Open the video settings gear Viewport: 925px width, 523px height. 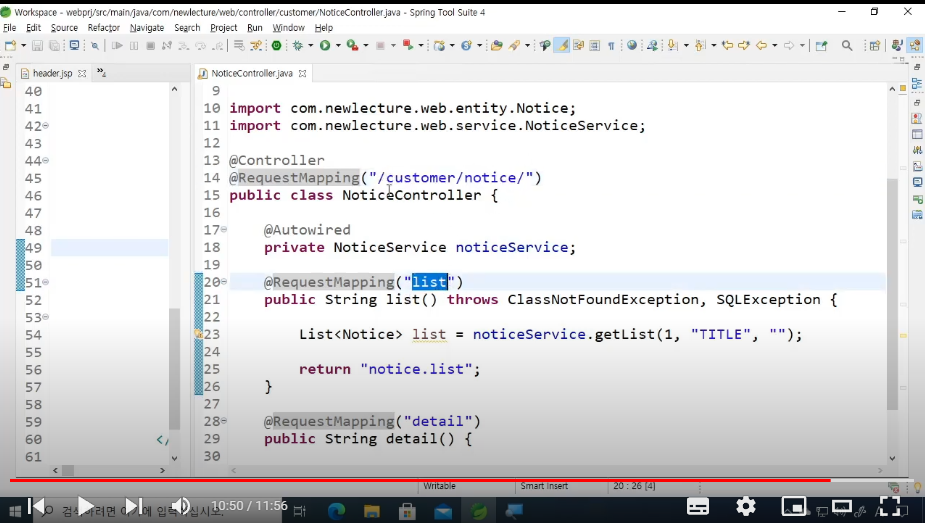coord(746,506)
